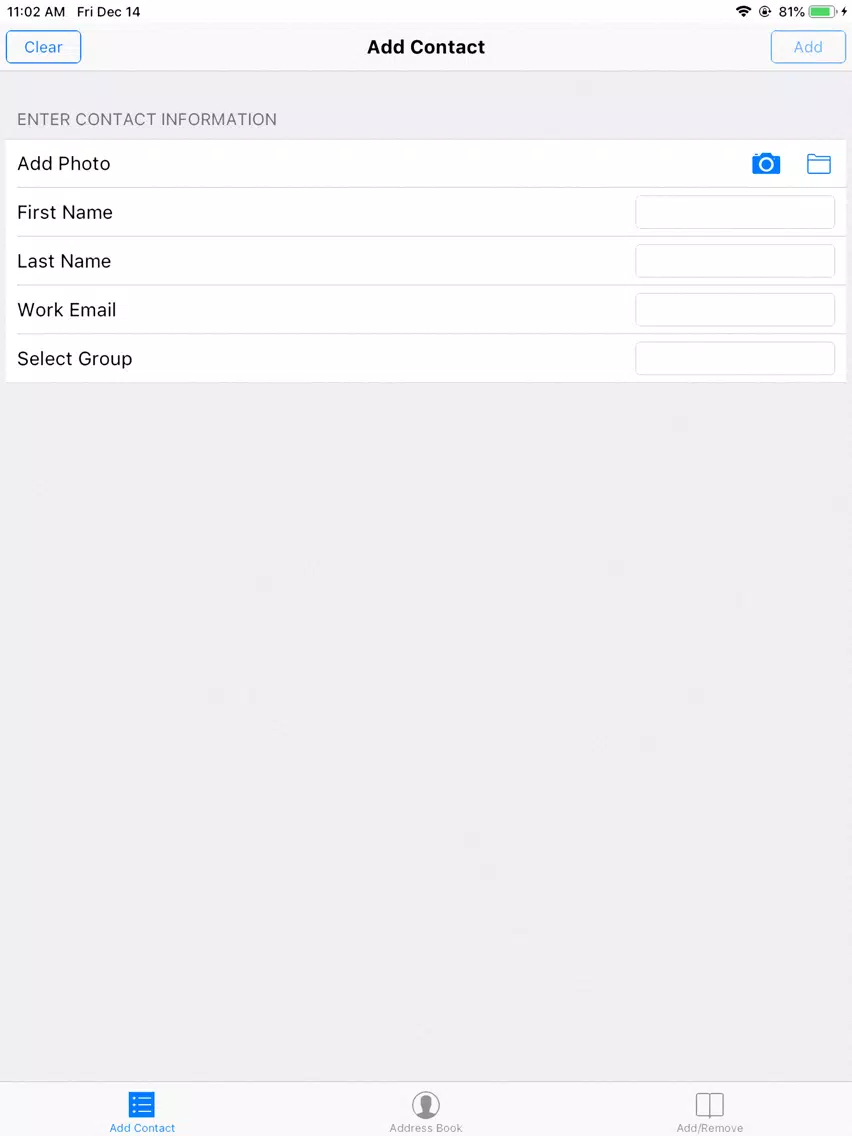Tap the orientation lock status icon
The image size is (852, 1136).
click(x=765, y=12)
